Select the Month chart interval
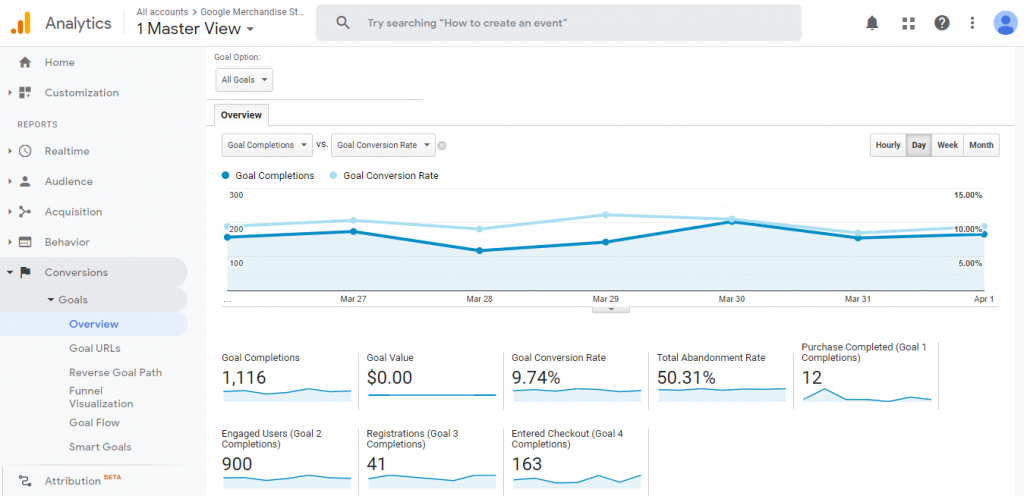Image resolution: width=1024 pixels, height=496 pixels. [981, 145]
